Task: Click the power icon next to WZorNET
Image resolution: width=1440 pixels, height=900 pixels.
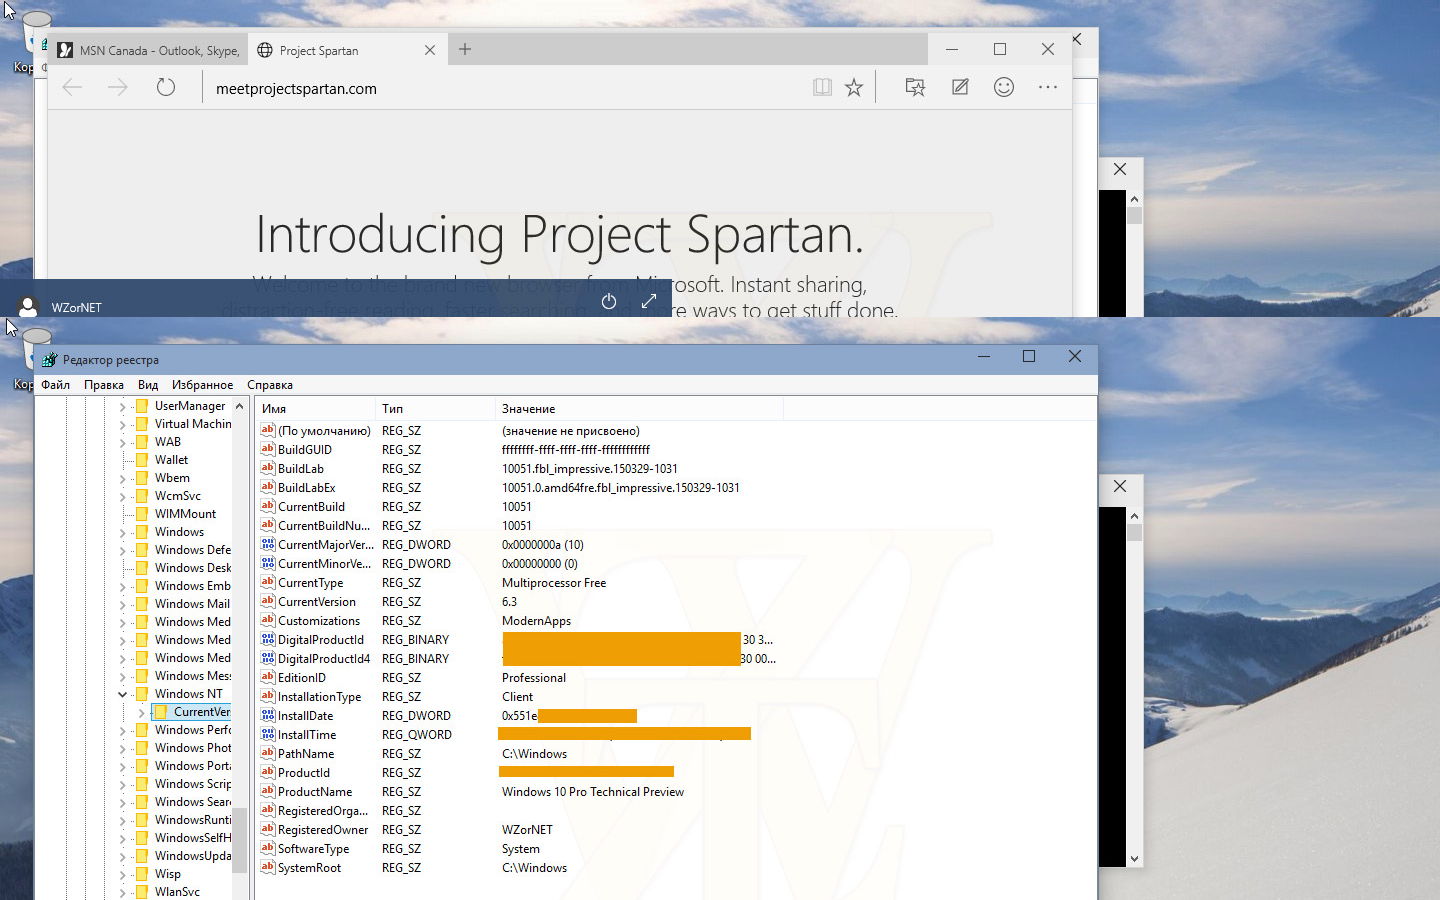Action: point(609,301)
